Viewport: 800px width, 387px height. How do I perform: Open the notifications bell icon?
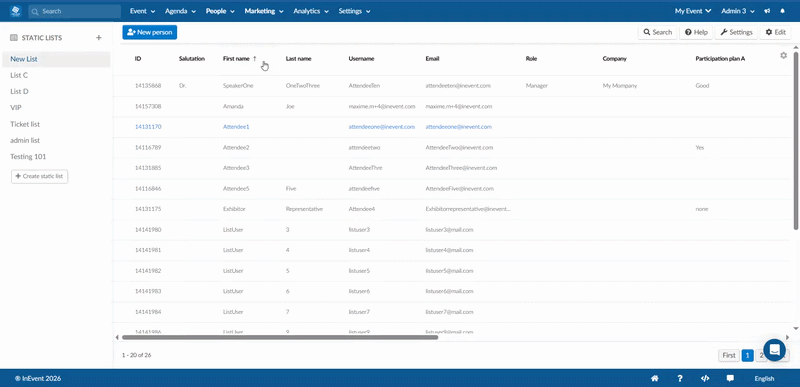pyautogui.click(x=782, y=11)
